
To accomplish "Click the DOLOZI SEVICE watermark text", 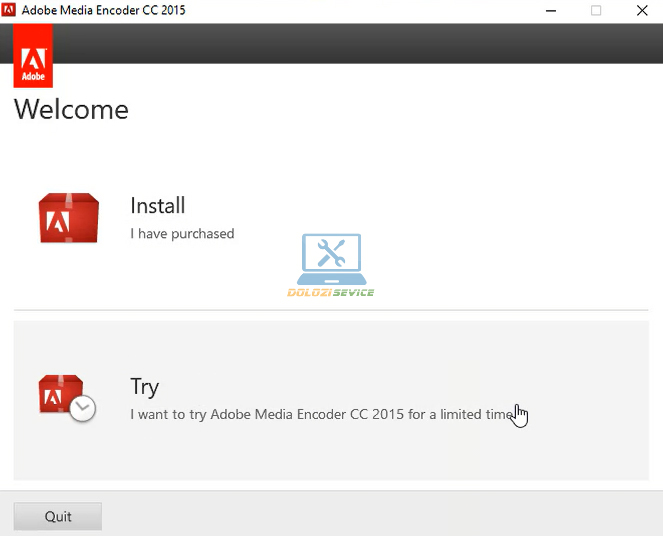I will point(330,293).
